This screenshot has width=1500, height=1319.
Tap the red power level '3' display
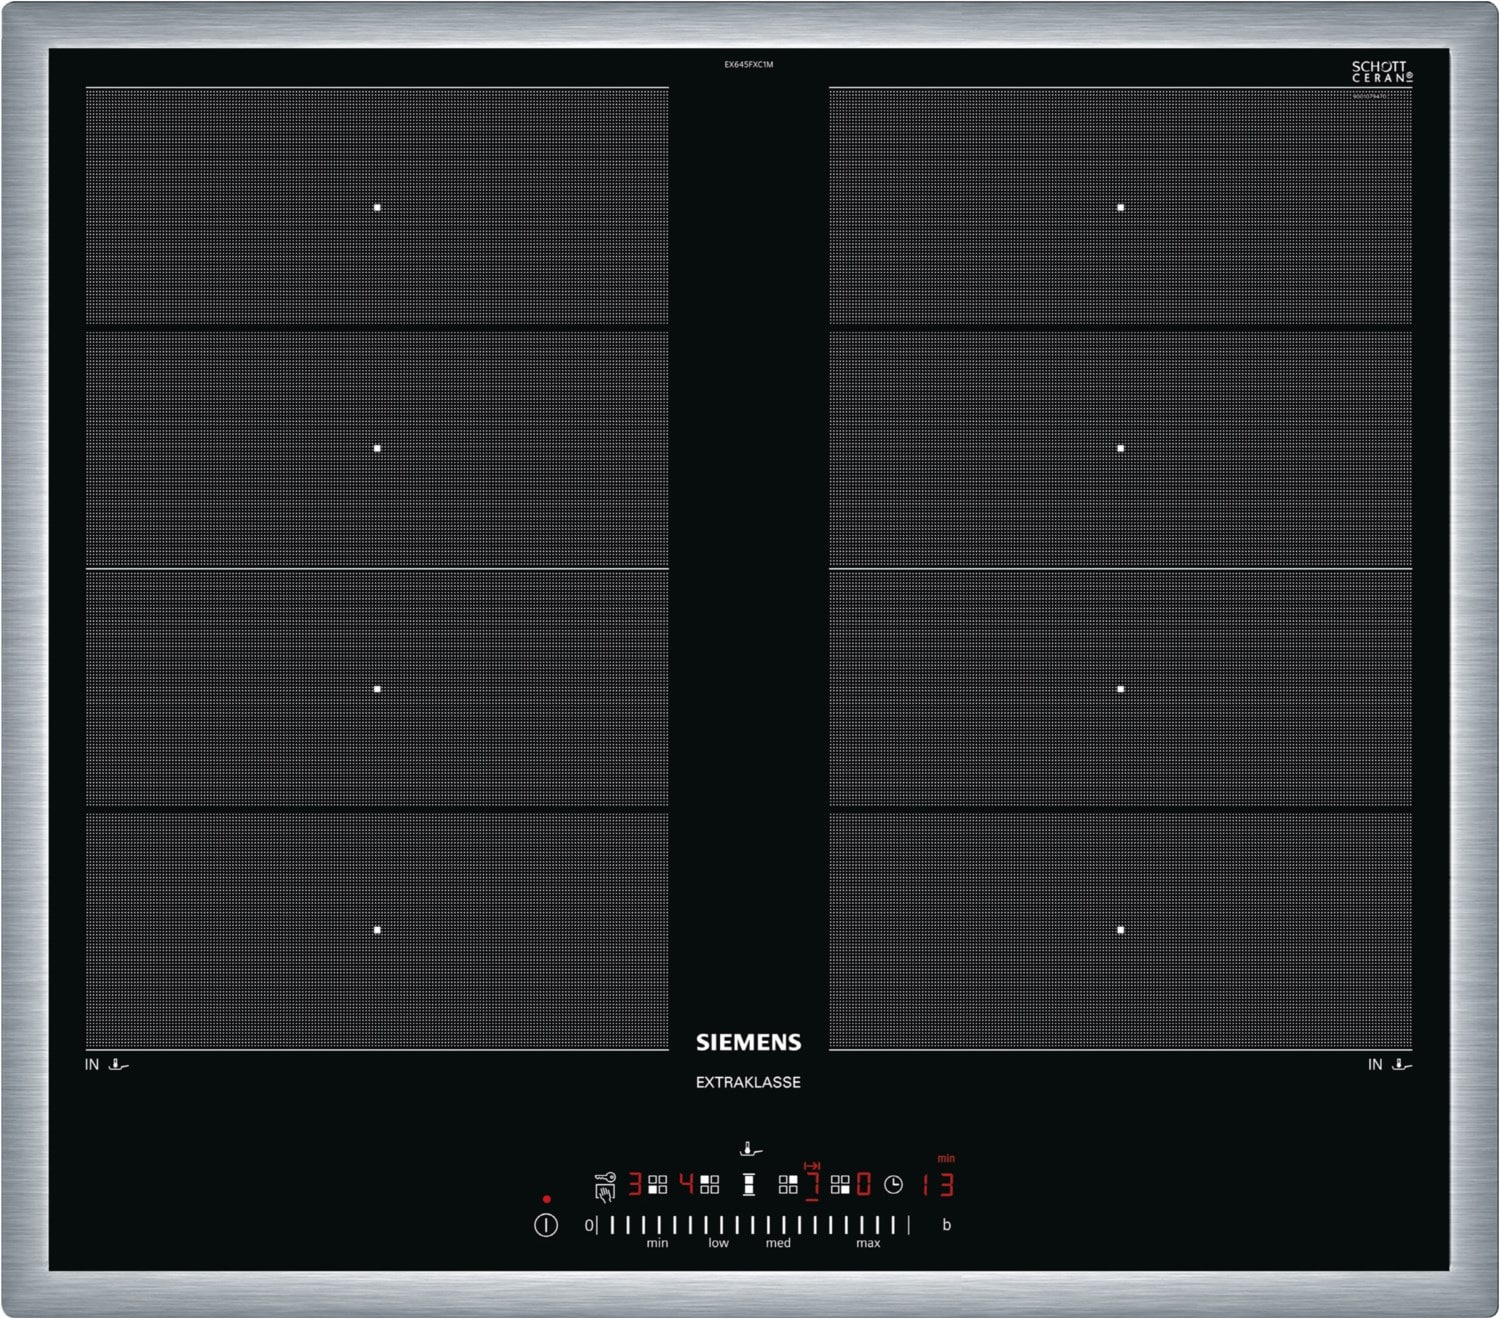pyautogui.click(x=635, y=1185)
